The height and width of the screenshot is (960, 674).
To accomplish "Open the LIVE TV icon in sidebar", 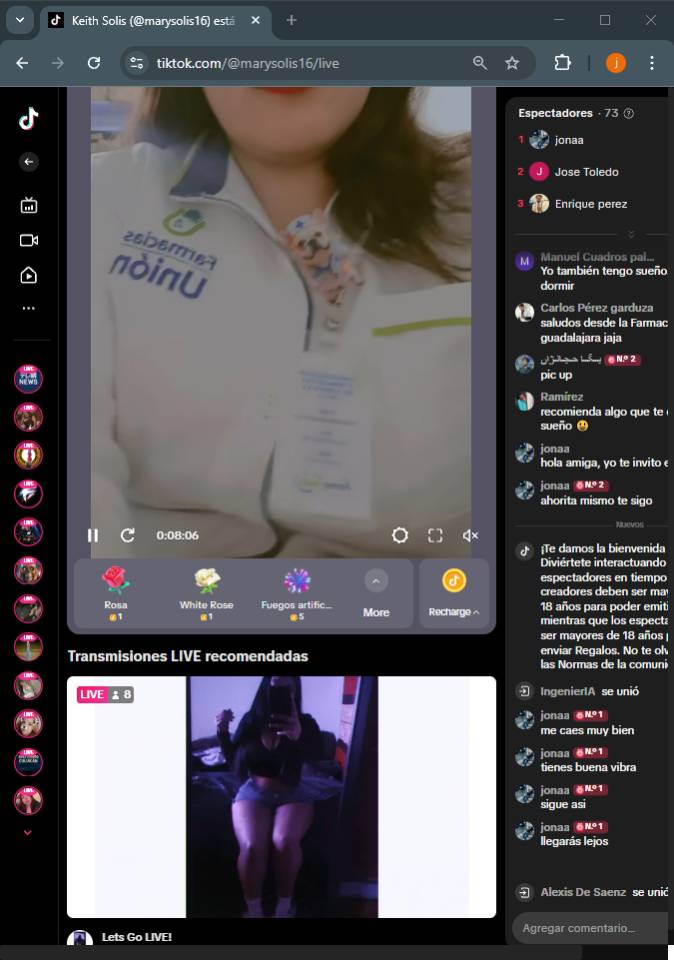I will click(28, 206).
